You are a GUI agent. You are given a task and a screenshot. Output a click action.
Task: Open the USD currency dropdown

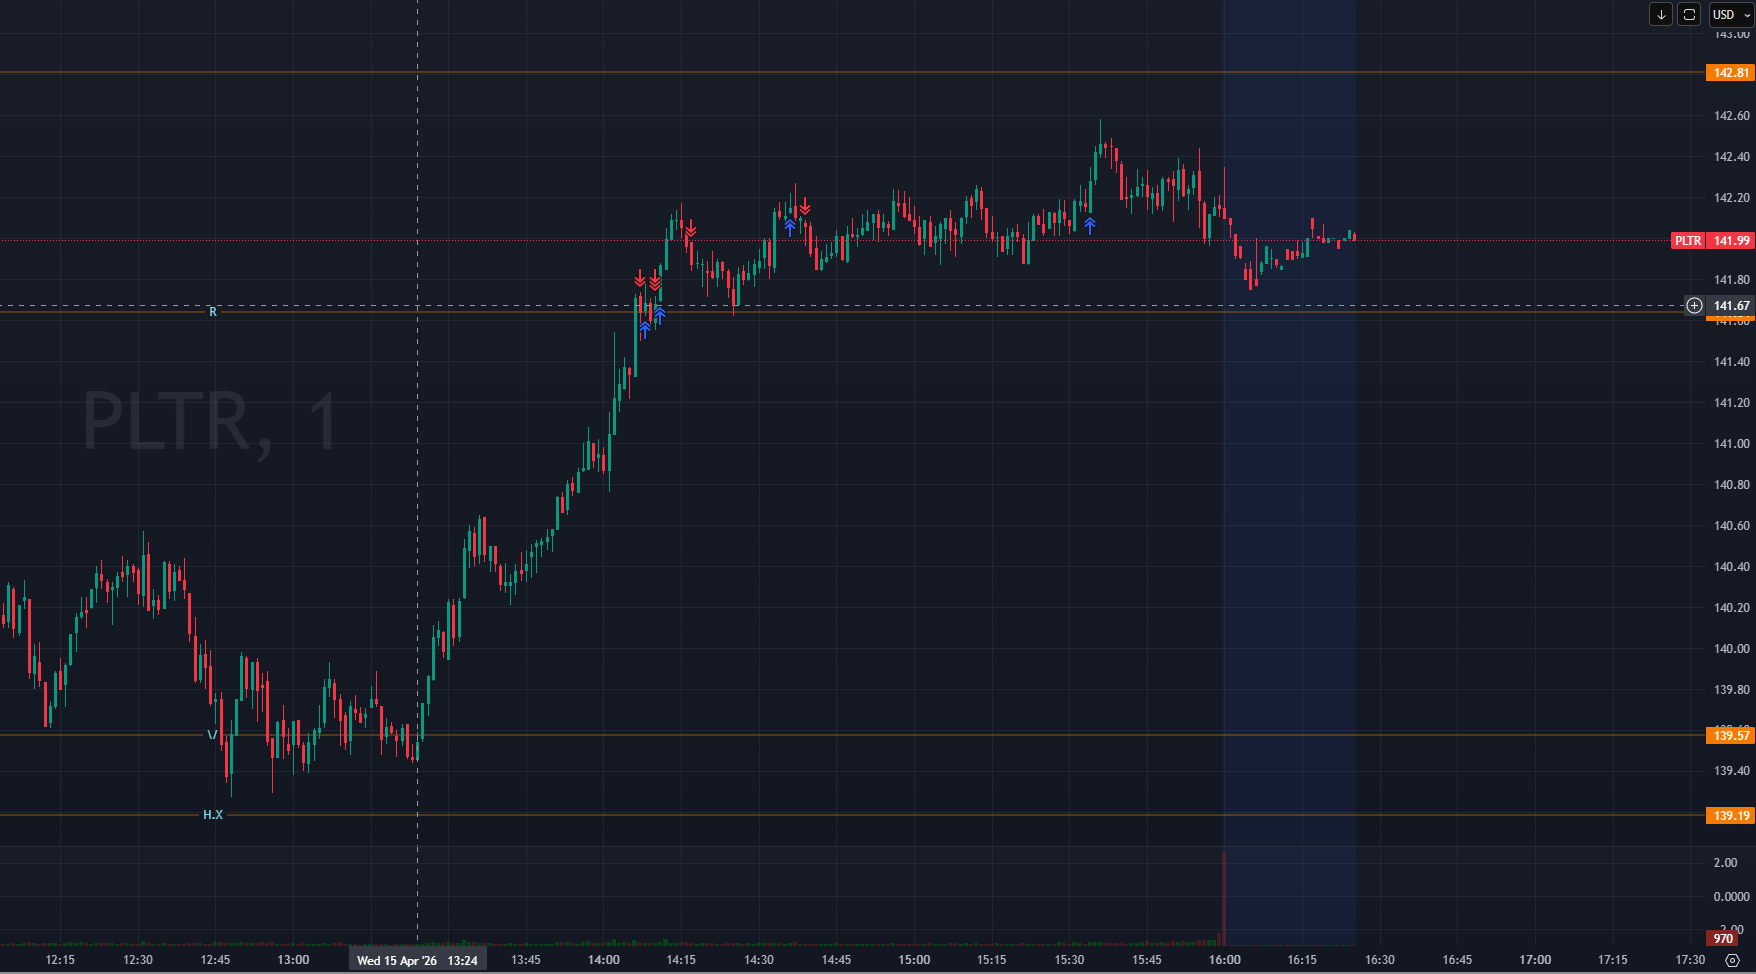point(1730,14)
